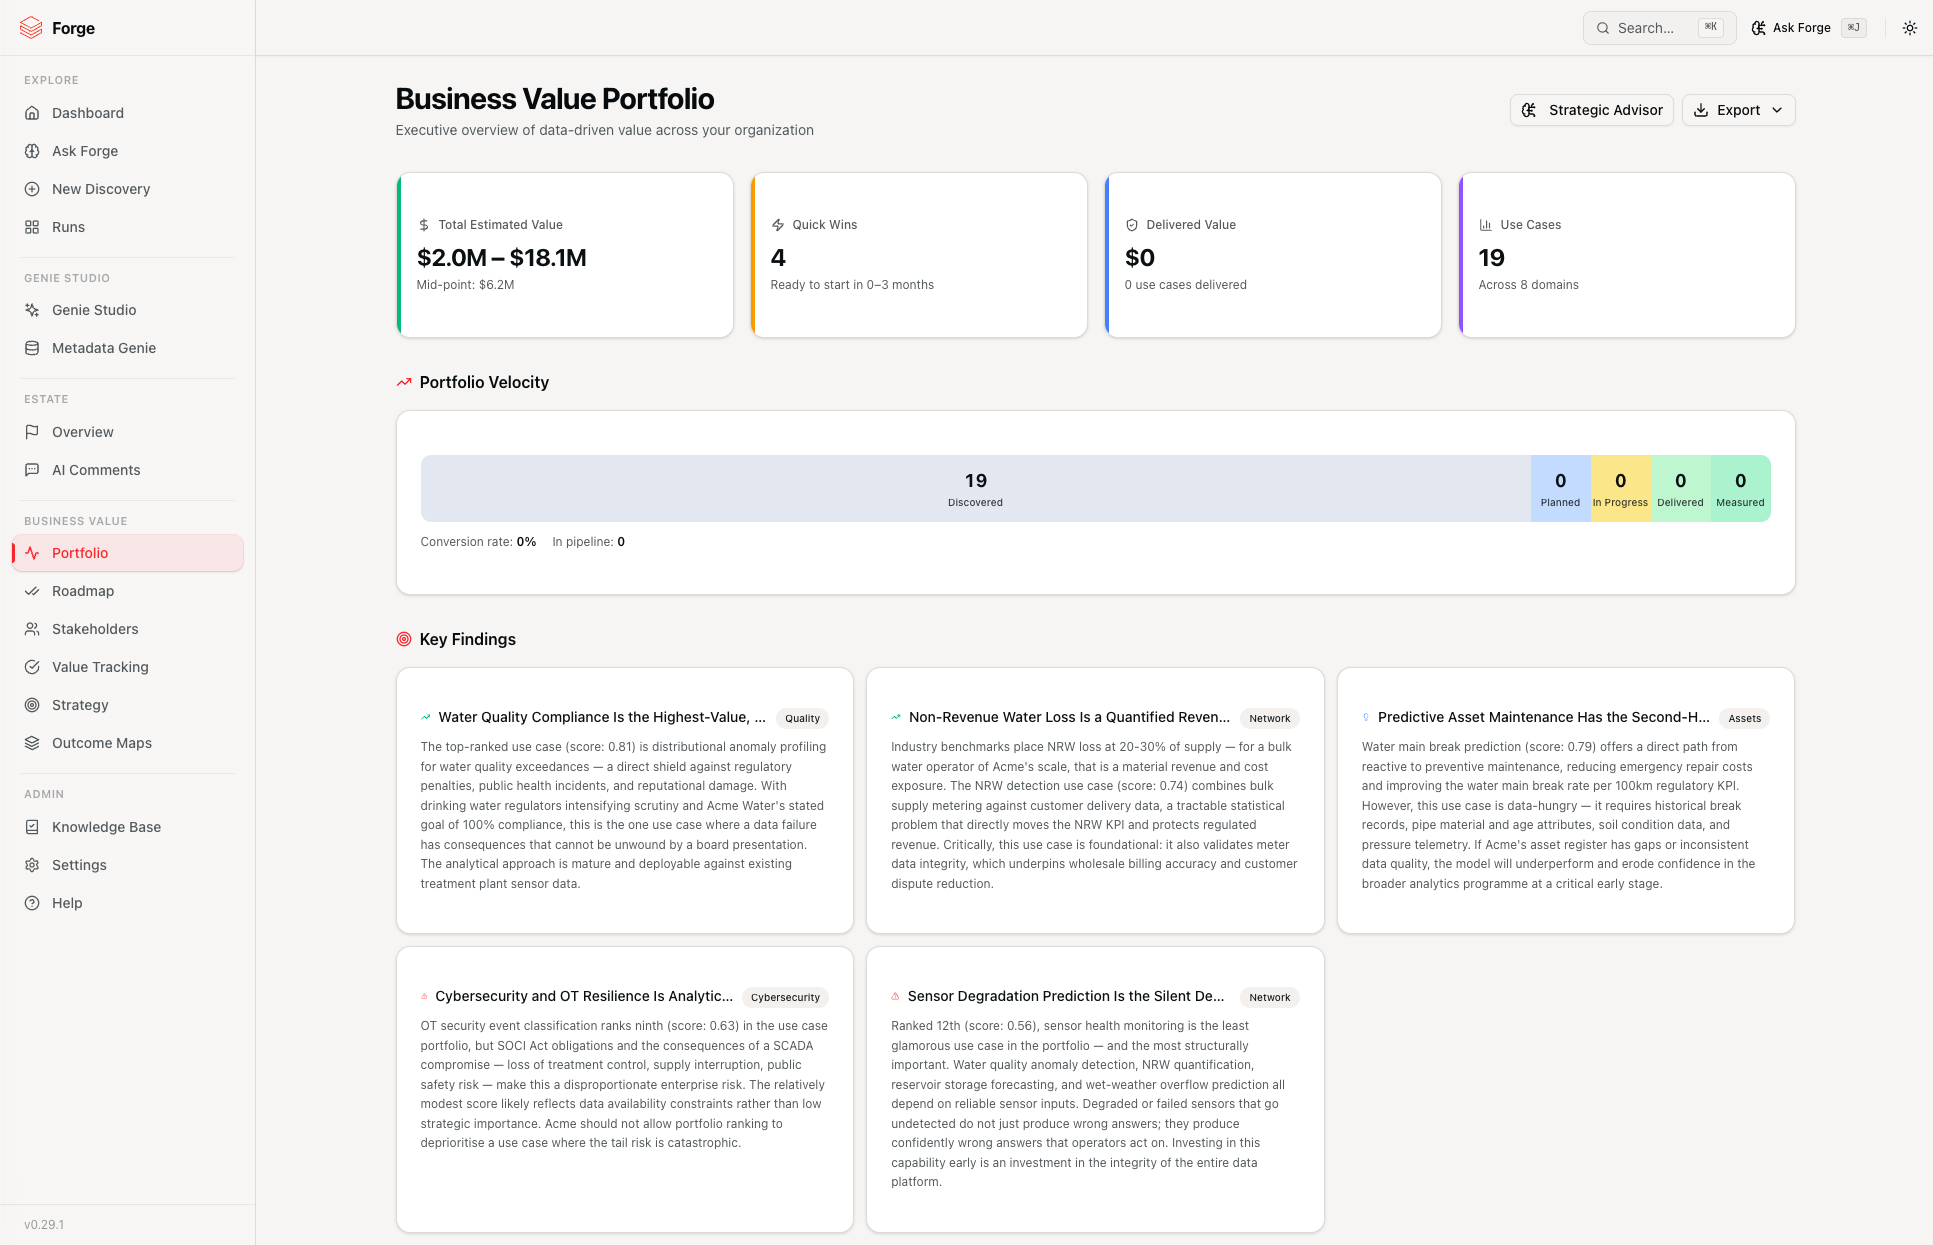The height and width of the screenshot is (1245, 1933).
Task: Click the Settings gear icon
Action: [x=32, y=865]
